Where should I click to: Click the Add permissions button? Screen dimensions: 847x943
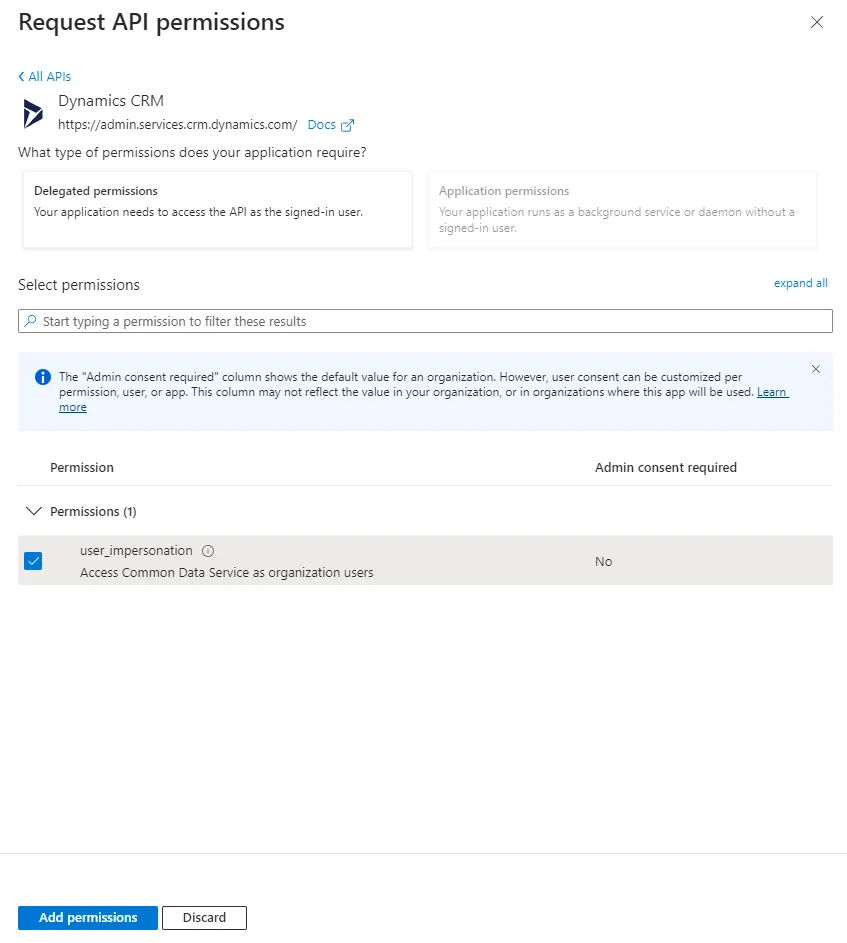tap(88, 918)
